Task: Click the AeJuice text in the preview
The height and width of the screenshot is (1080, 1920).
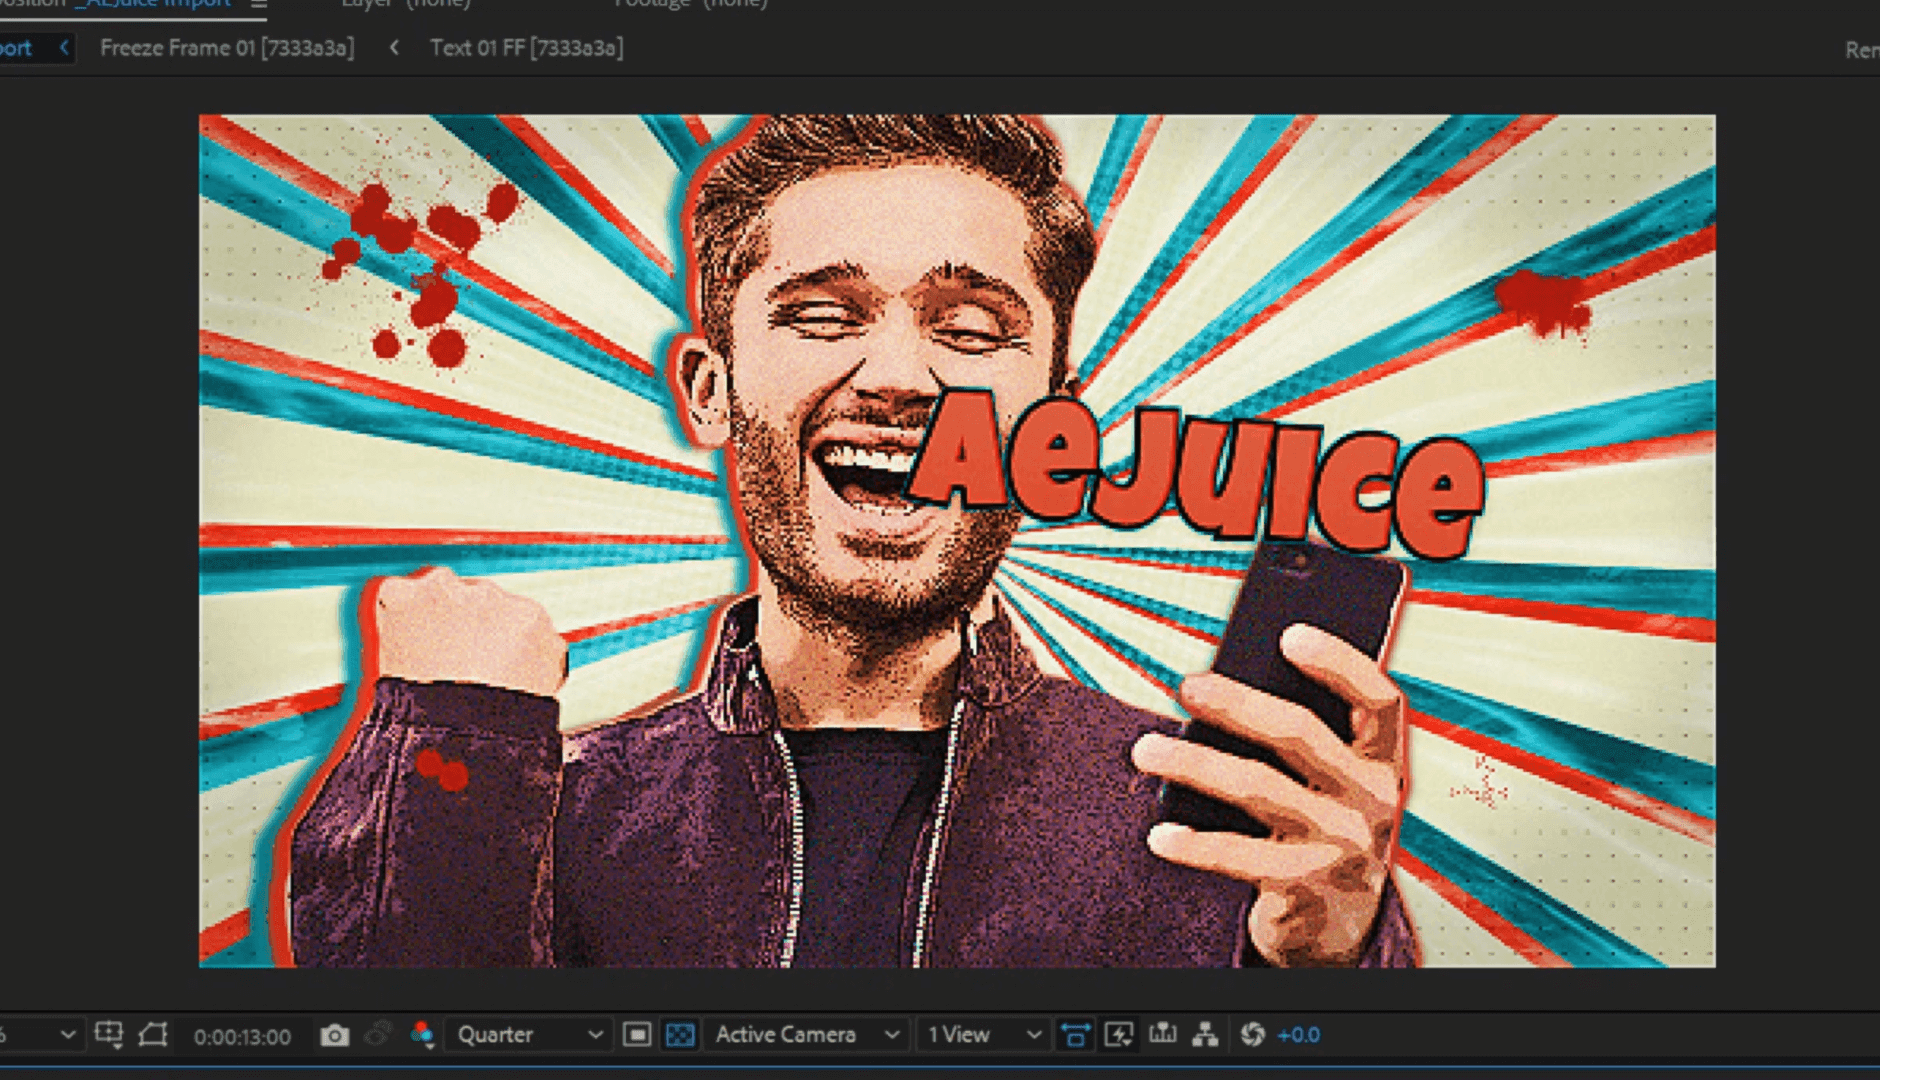Action: point(1197,474)
